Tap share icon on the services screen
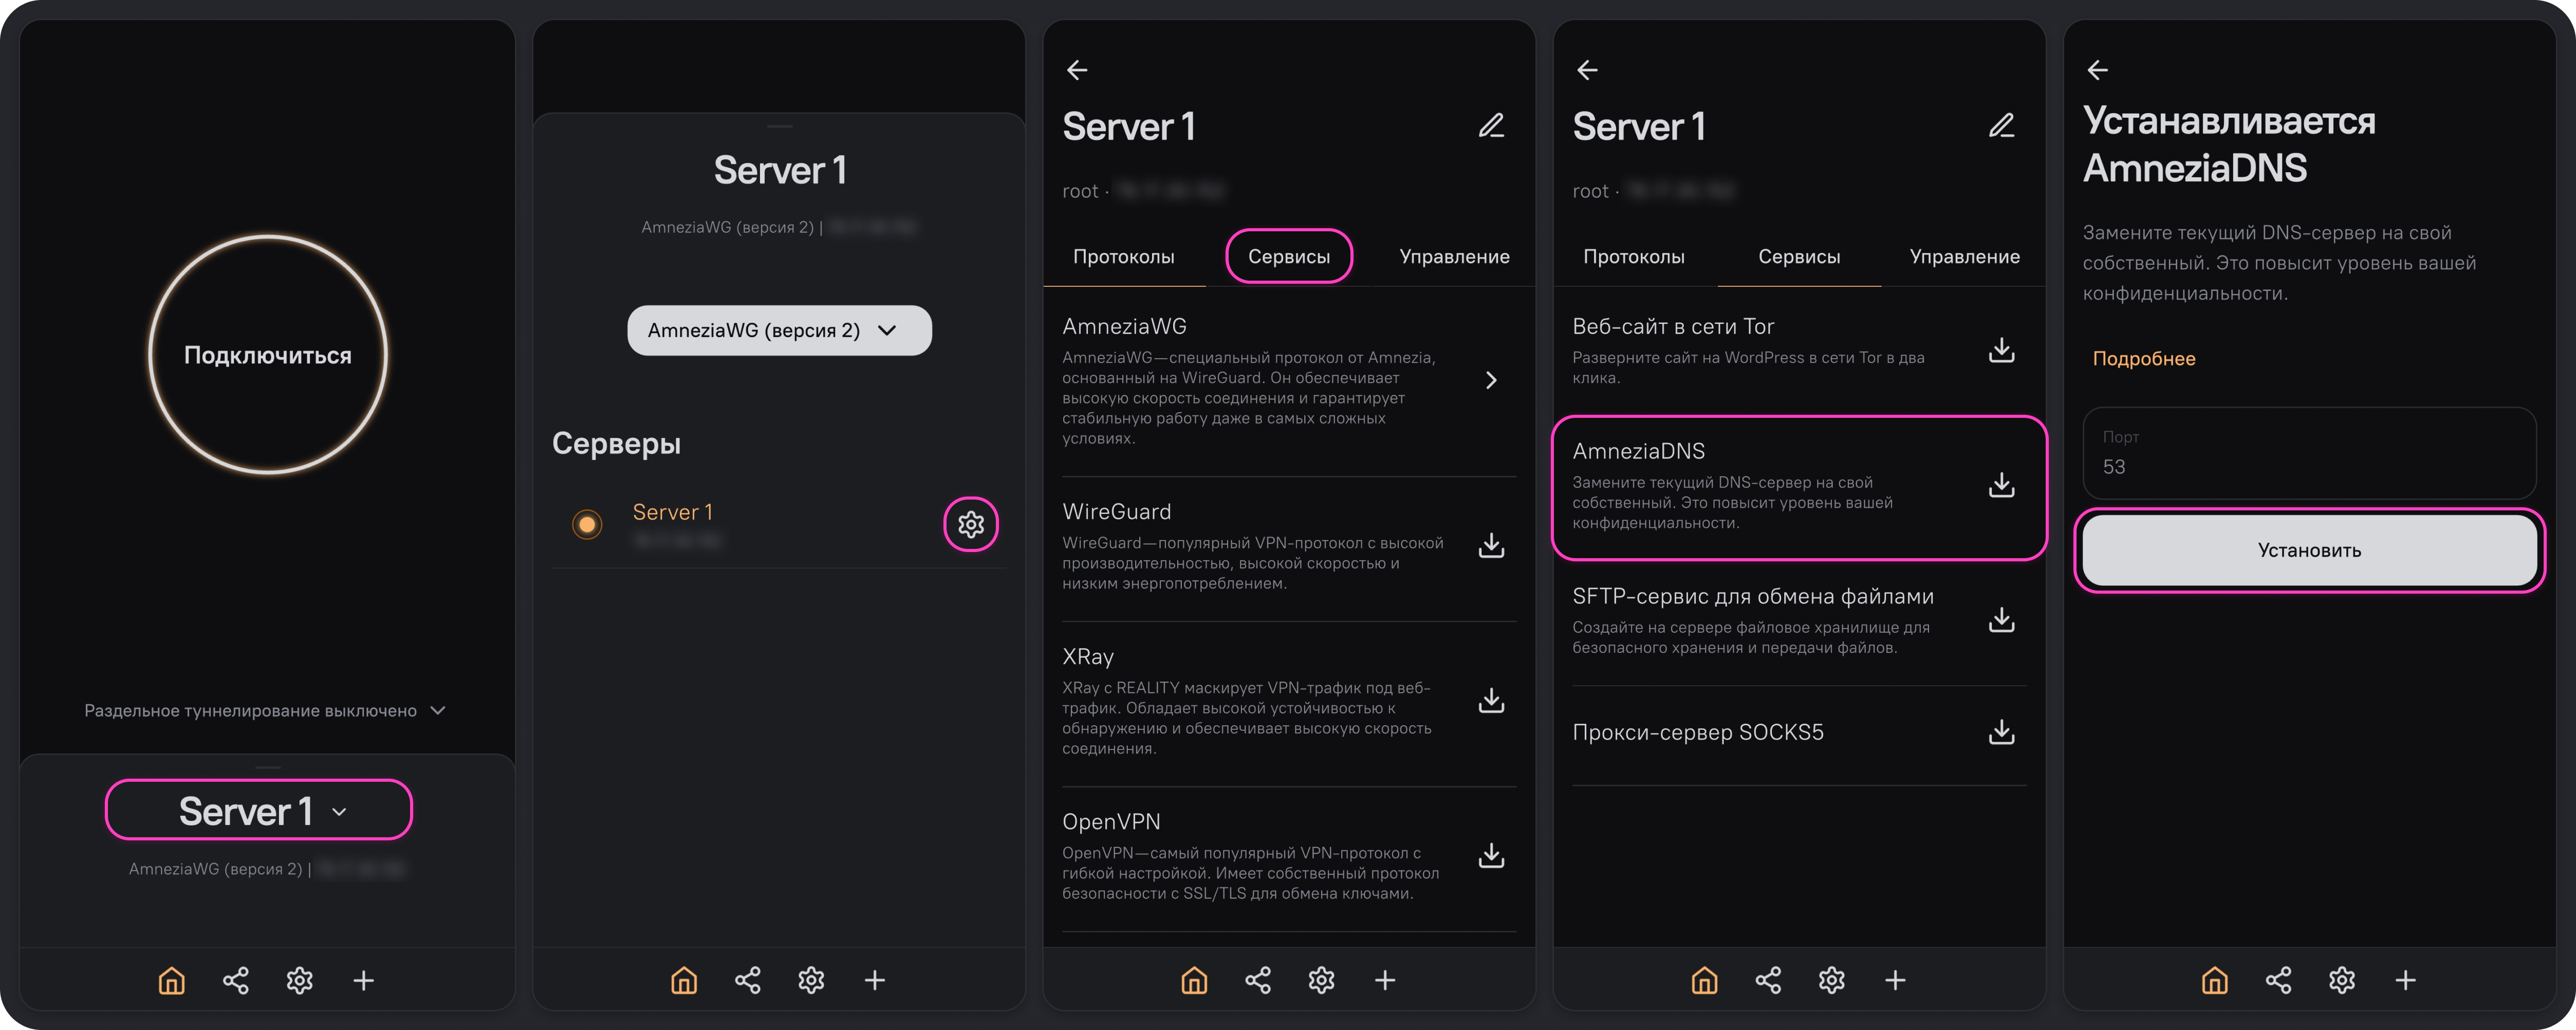Image resolution: width=2576 pixels, height=1030 pixels. [1768, 980]
